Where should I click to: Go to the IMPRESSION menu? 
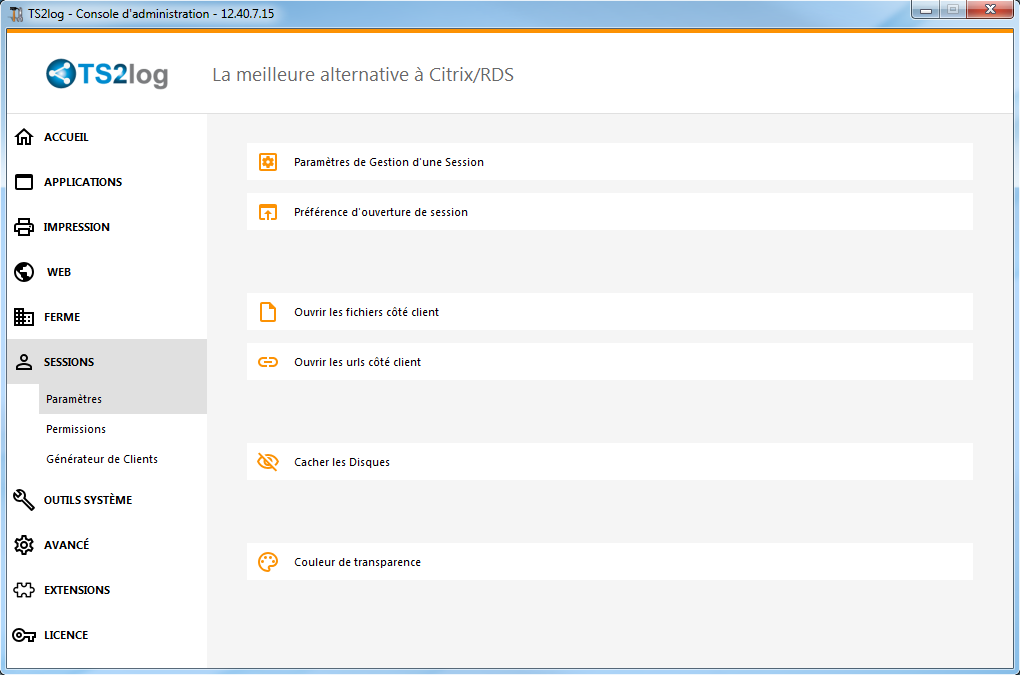click(107, 227)
